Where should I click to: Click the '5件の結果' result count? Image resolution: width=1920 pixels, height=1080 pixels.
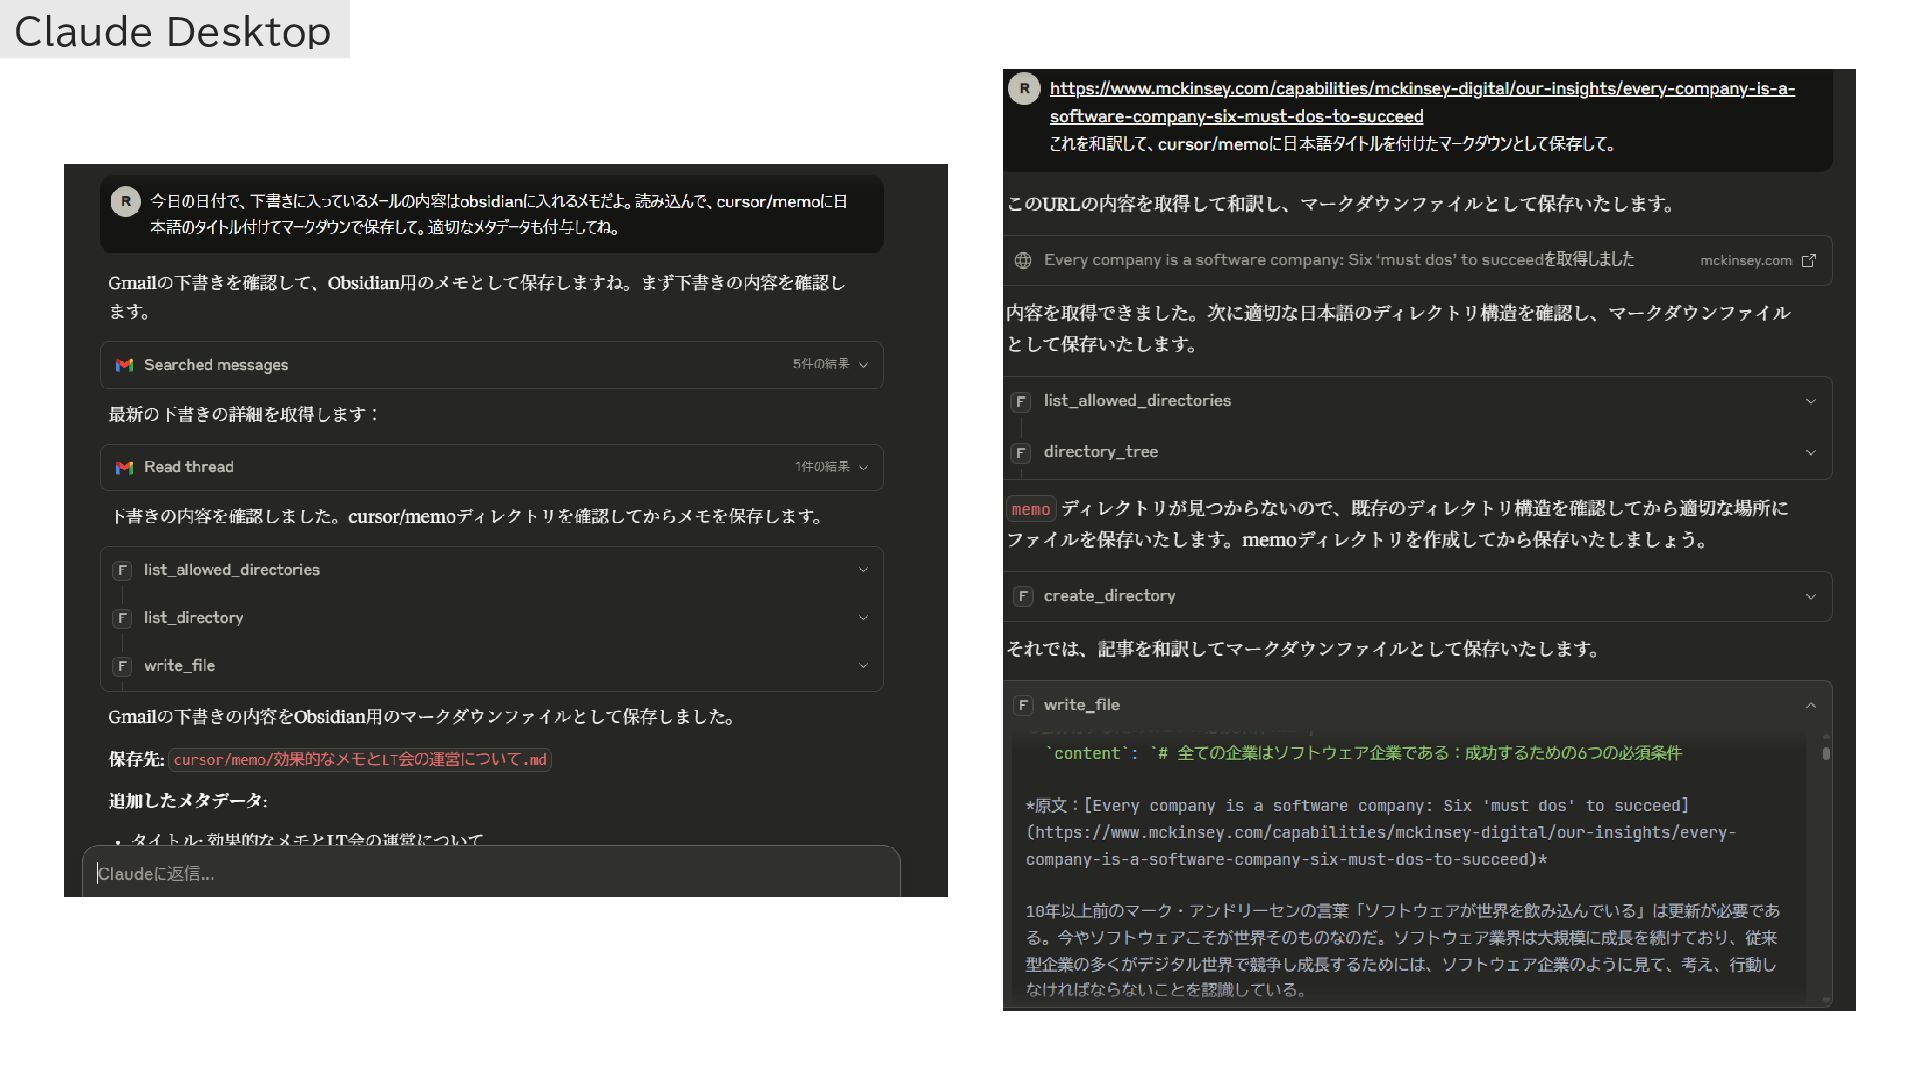pos(821,364)
